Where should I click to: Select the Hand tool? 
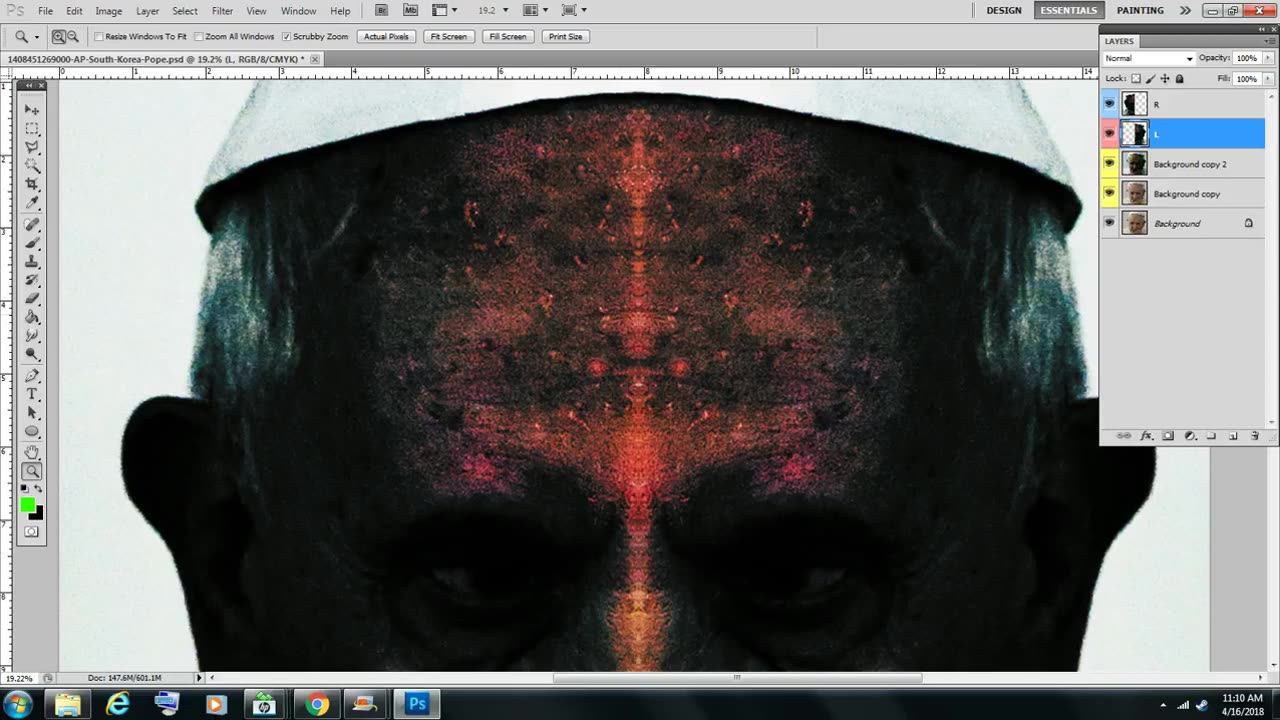(x=32, y=453)
